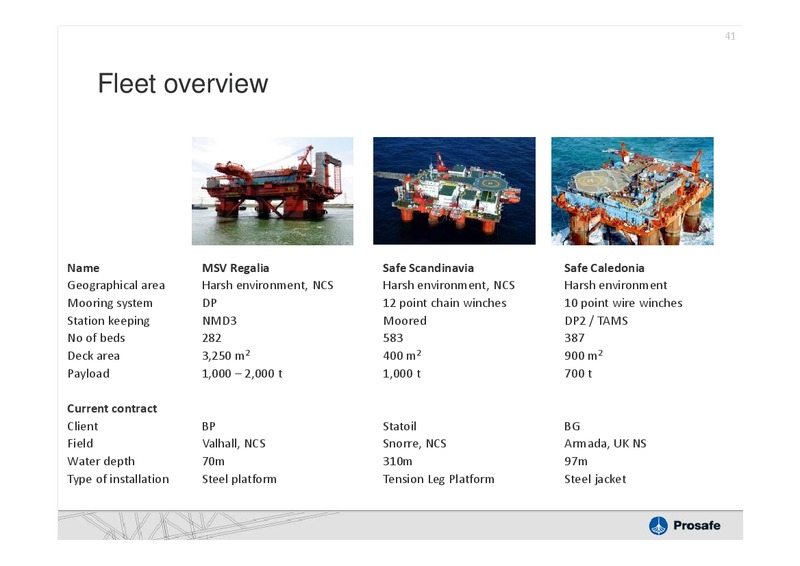Click the '1,000 – 2,000 t' payload value
The image size is (800, 566).
point(242,374)
